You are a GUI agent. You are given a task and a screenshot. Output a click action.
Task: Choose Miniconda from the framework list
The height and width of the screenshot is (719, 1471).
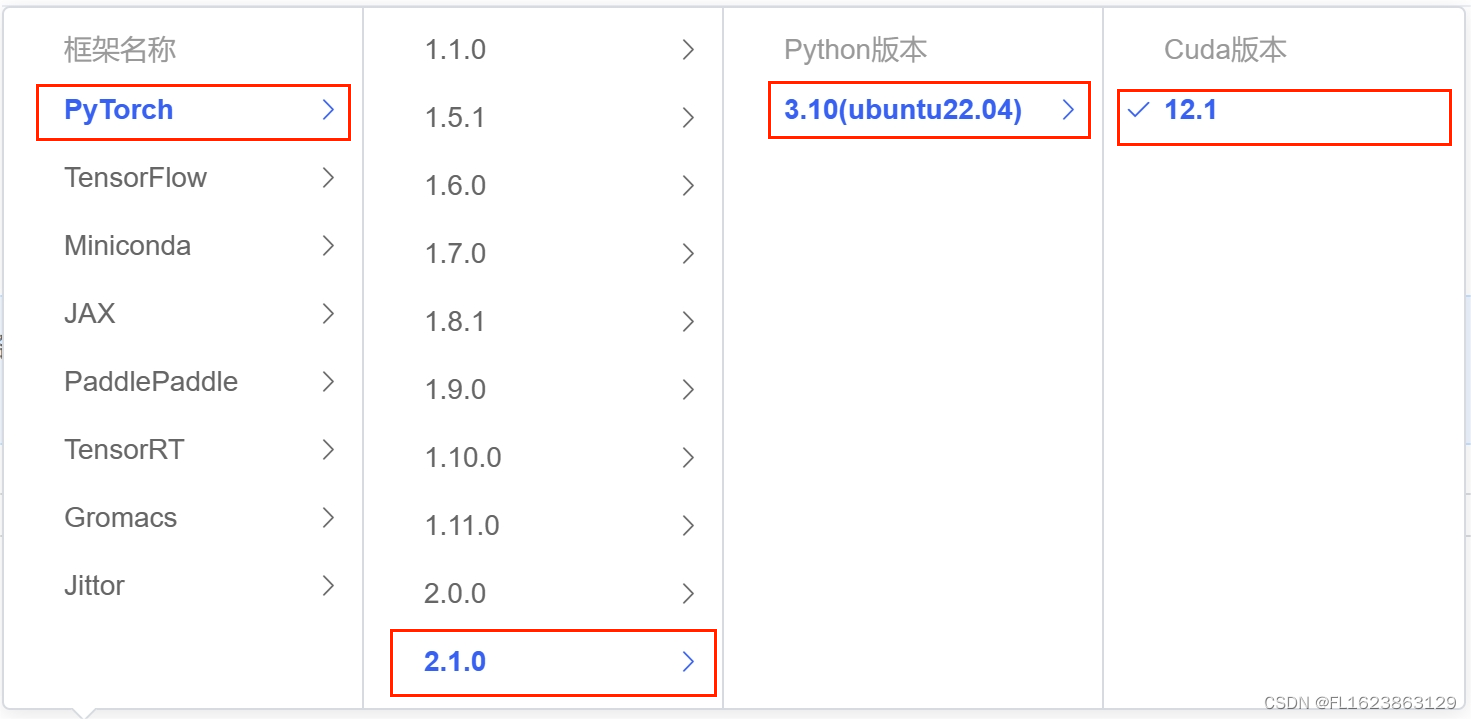127,245
